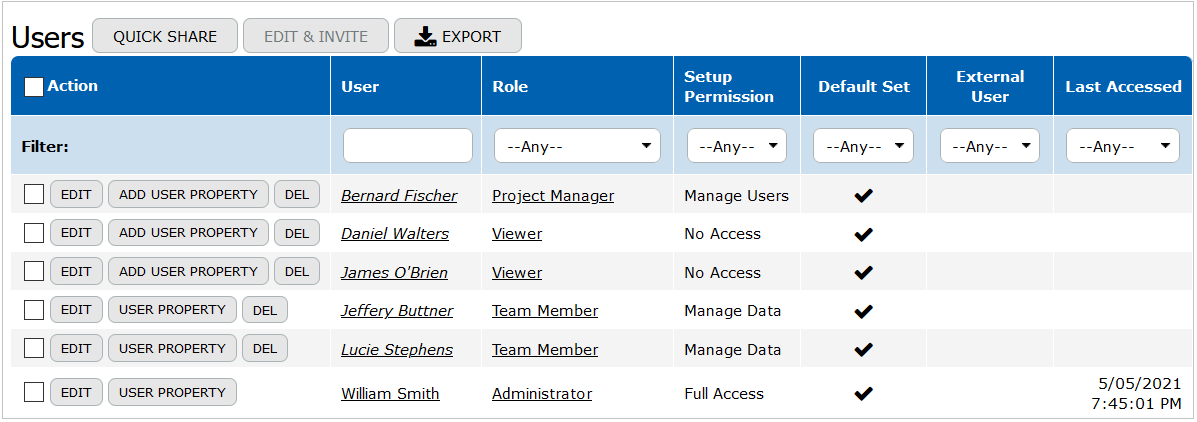Click Add User Property for Bernard Fischer

188,195
